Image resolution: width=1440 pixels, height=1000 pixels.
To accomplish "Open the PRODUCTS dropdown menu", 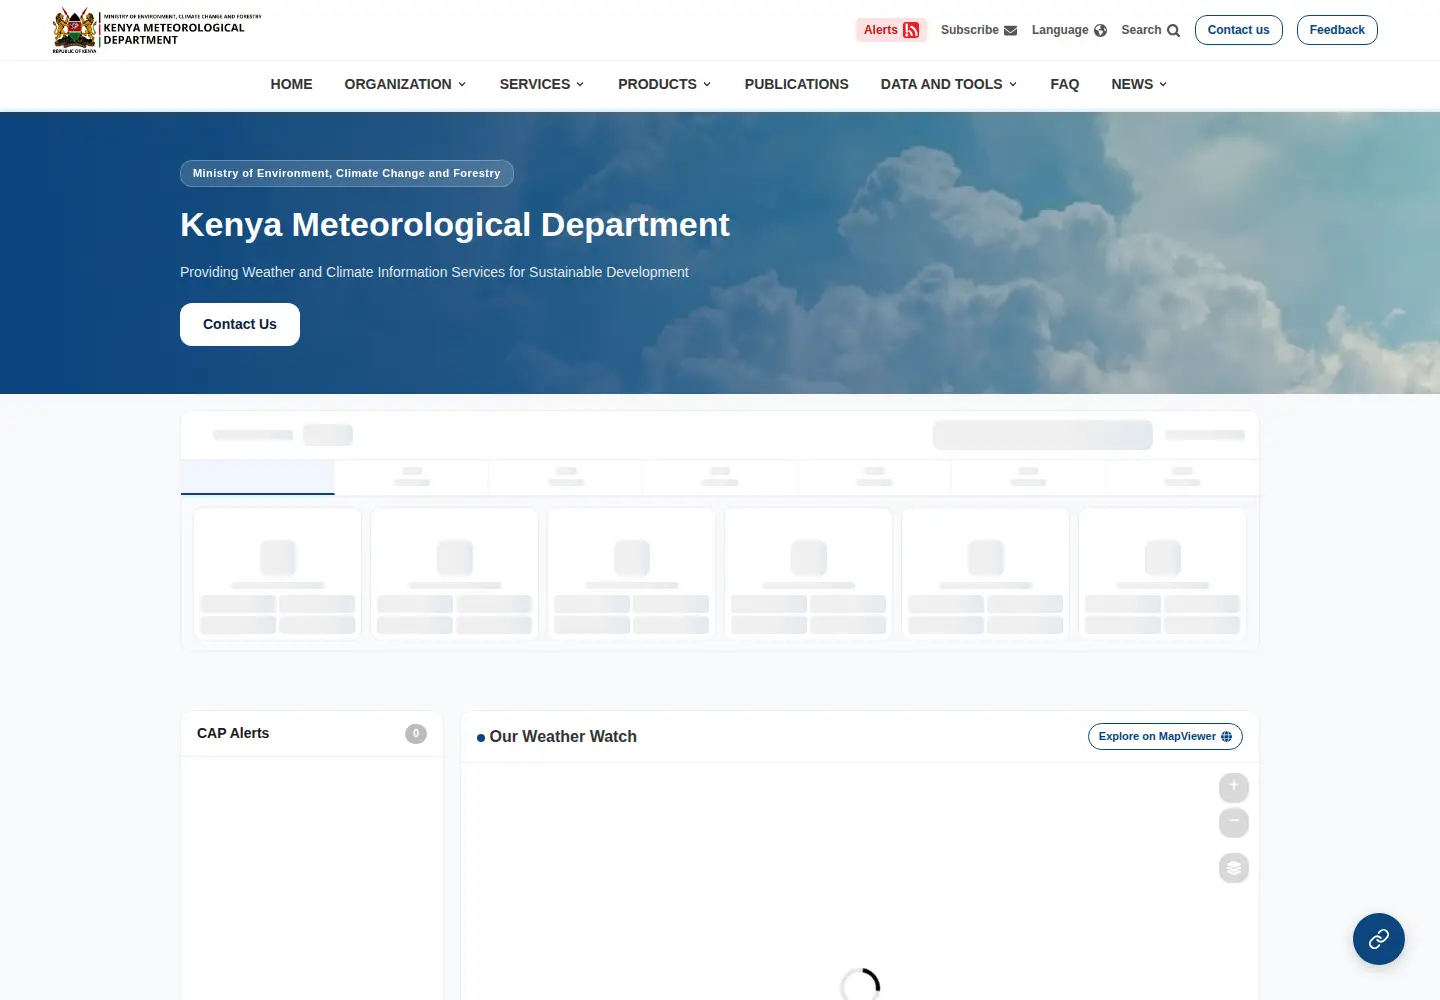I will 665,84.
